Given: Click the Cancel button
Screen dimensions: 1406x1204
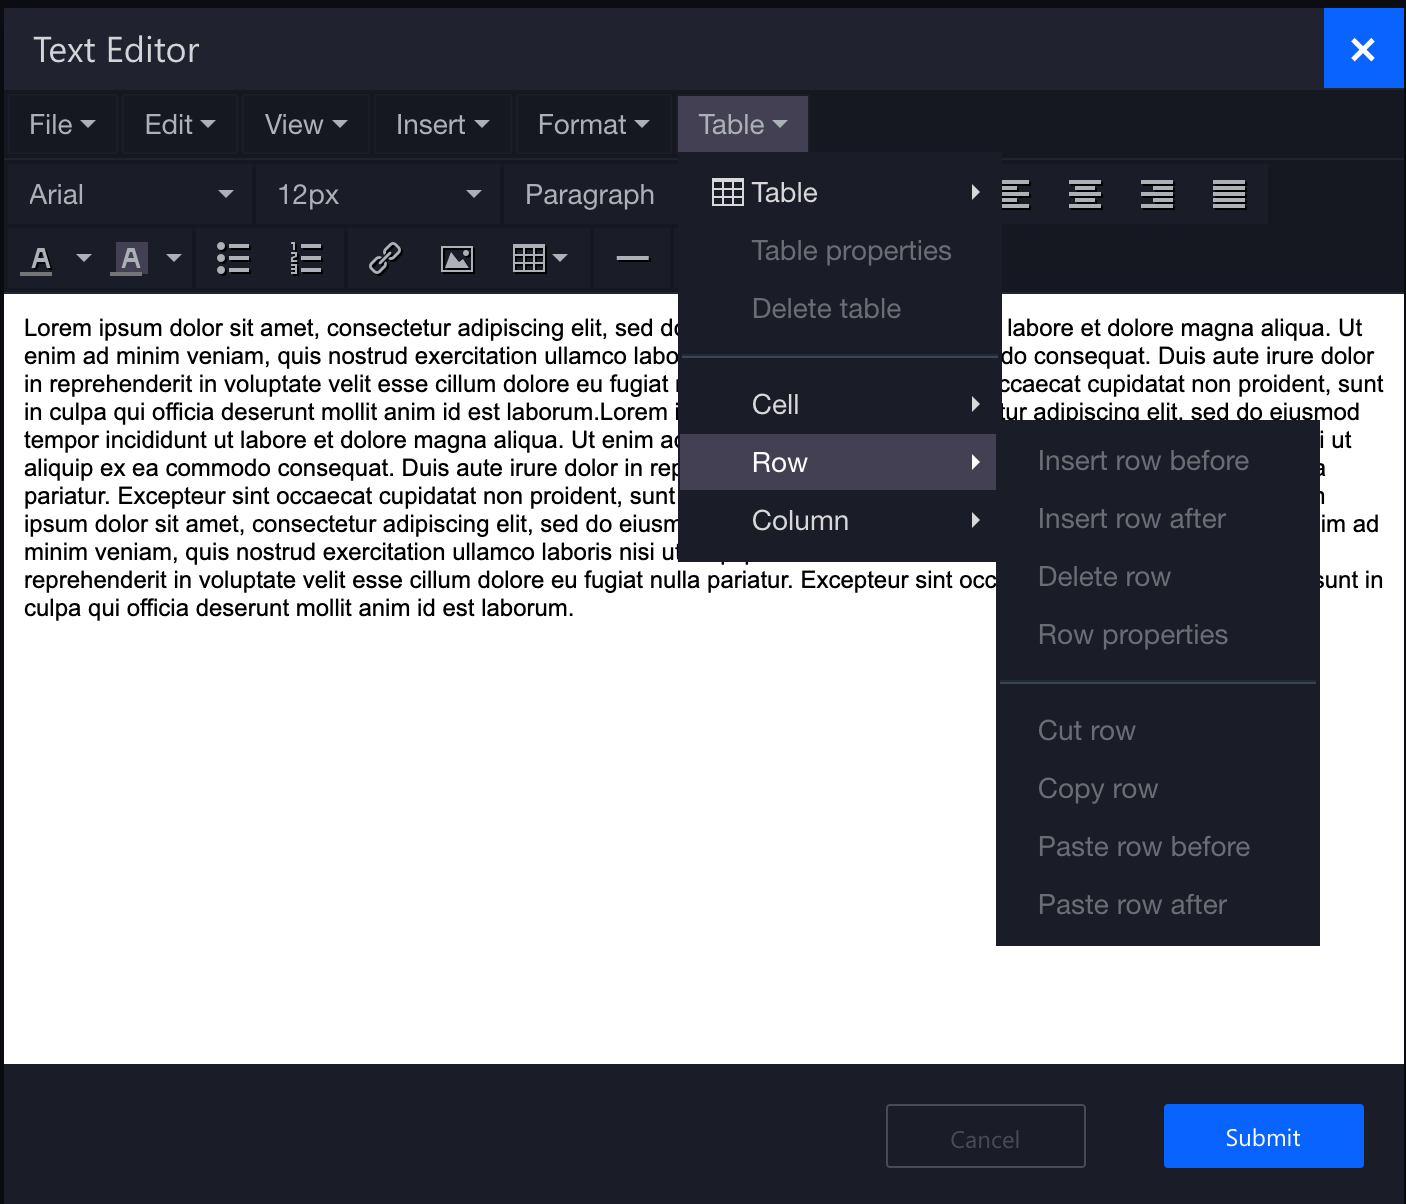Looking at the screenshot, I should (986, 1136).
